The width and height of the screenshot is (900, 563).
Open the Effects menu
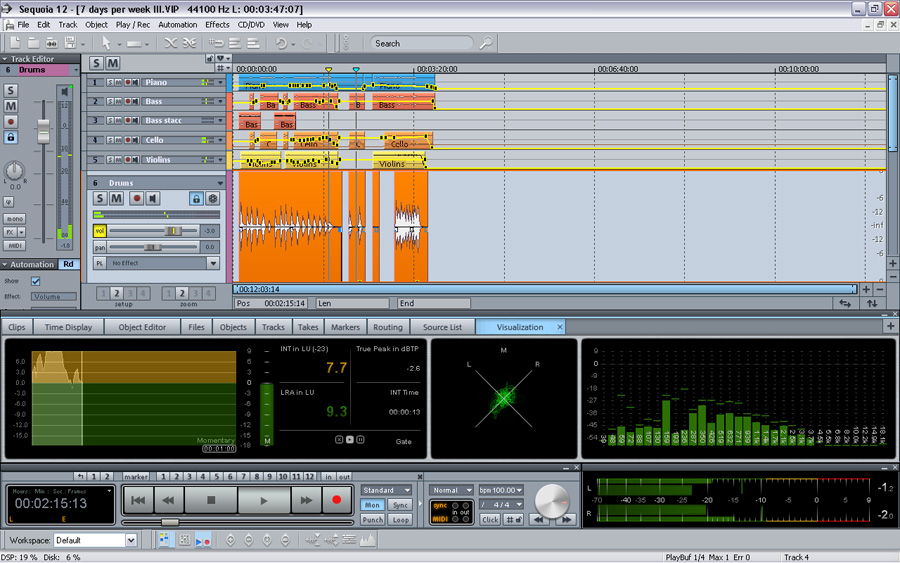click(217, 24)
